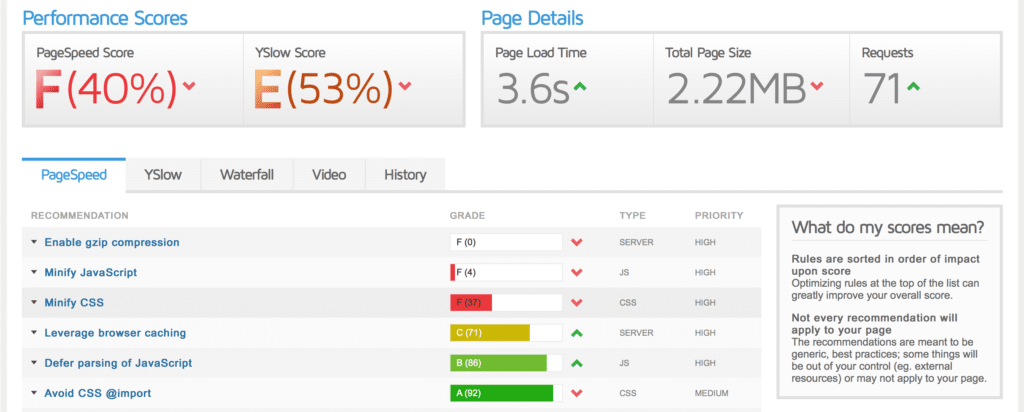Screen dimensions: 1024x412
Task: Open the Defer parsing of JavaScript link
Action: 118,363
